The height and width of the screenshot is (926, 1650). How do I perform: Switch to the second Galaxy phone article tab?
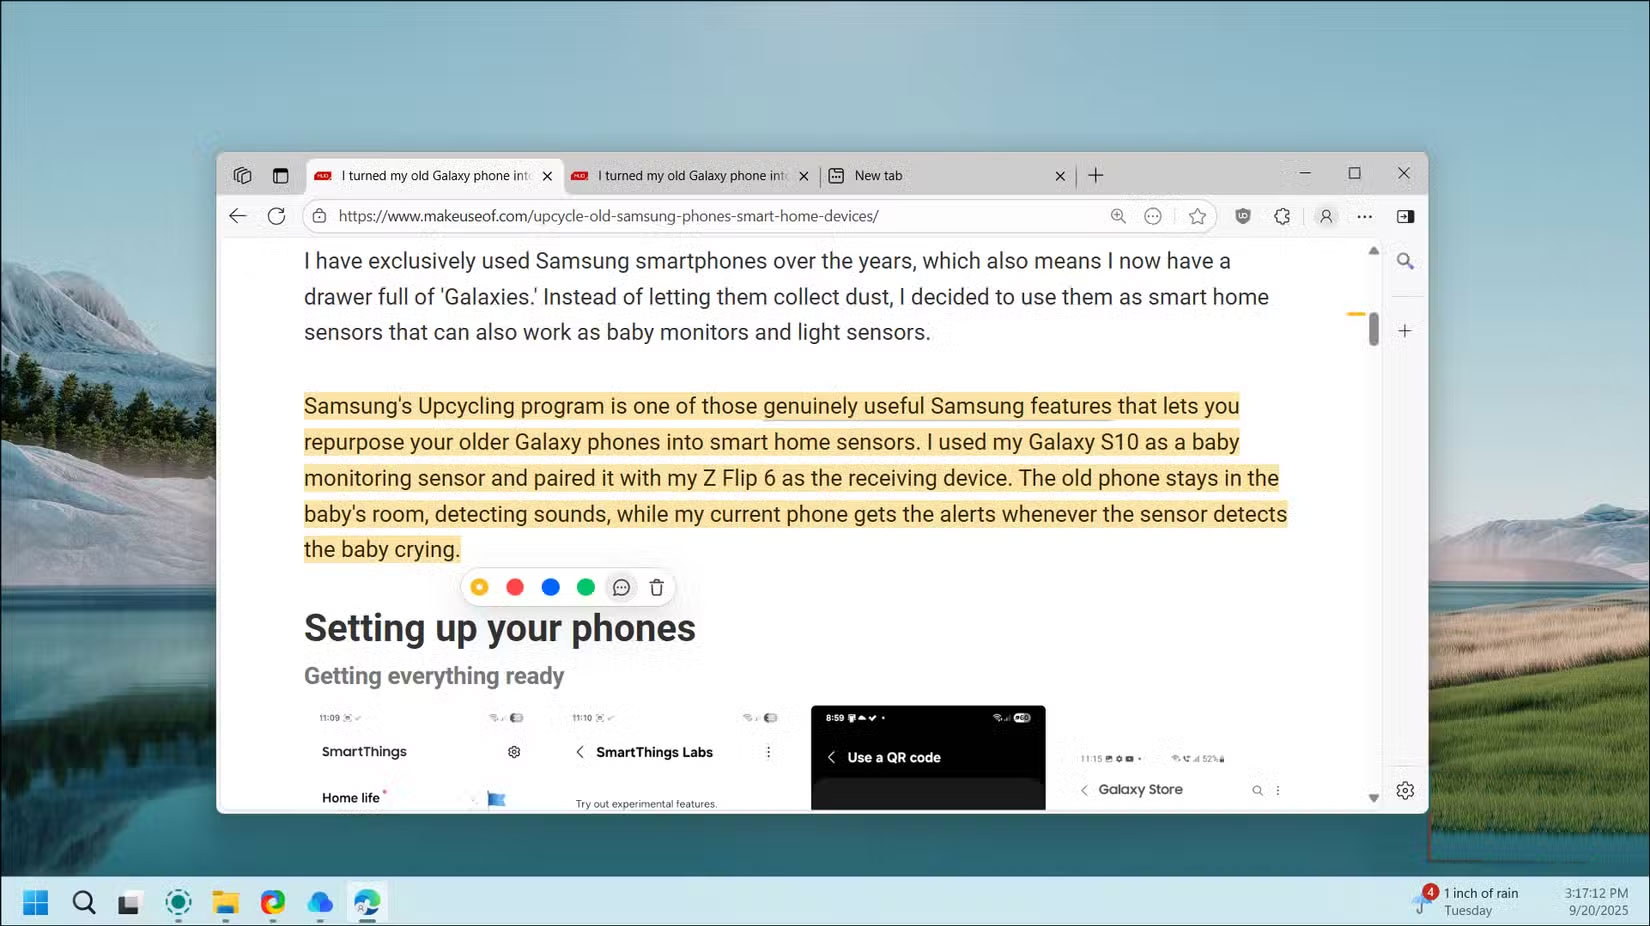coord(690,175)
